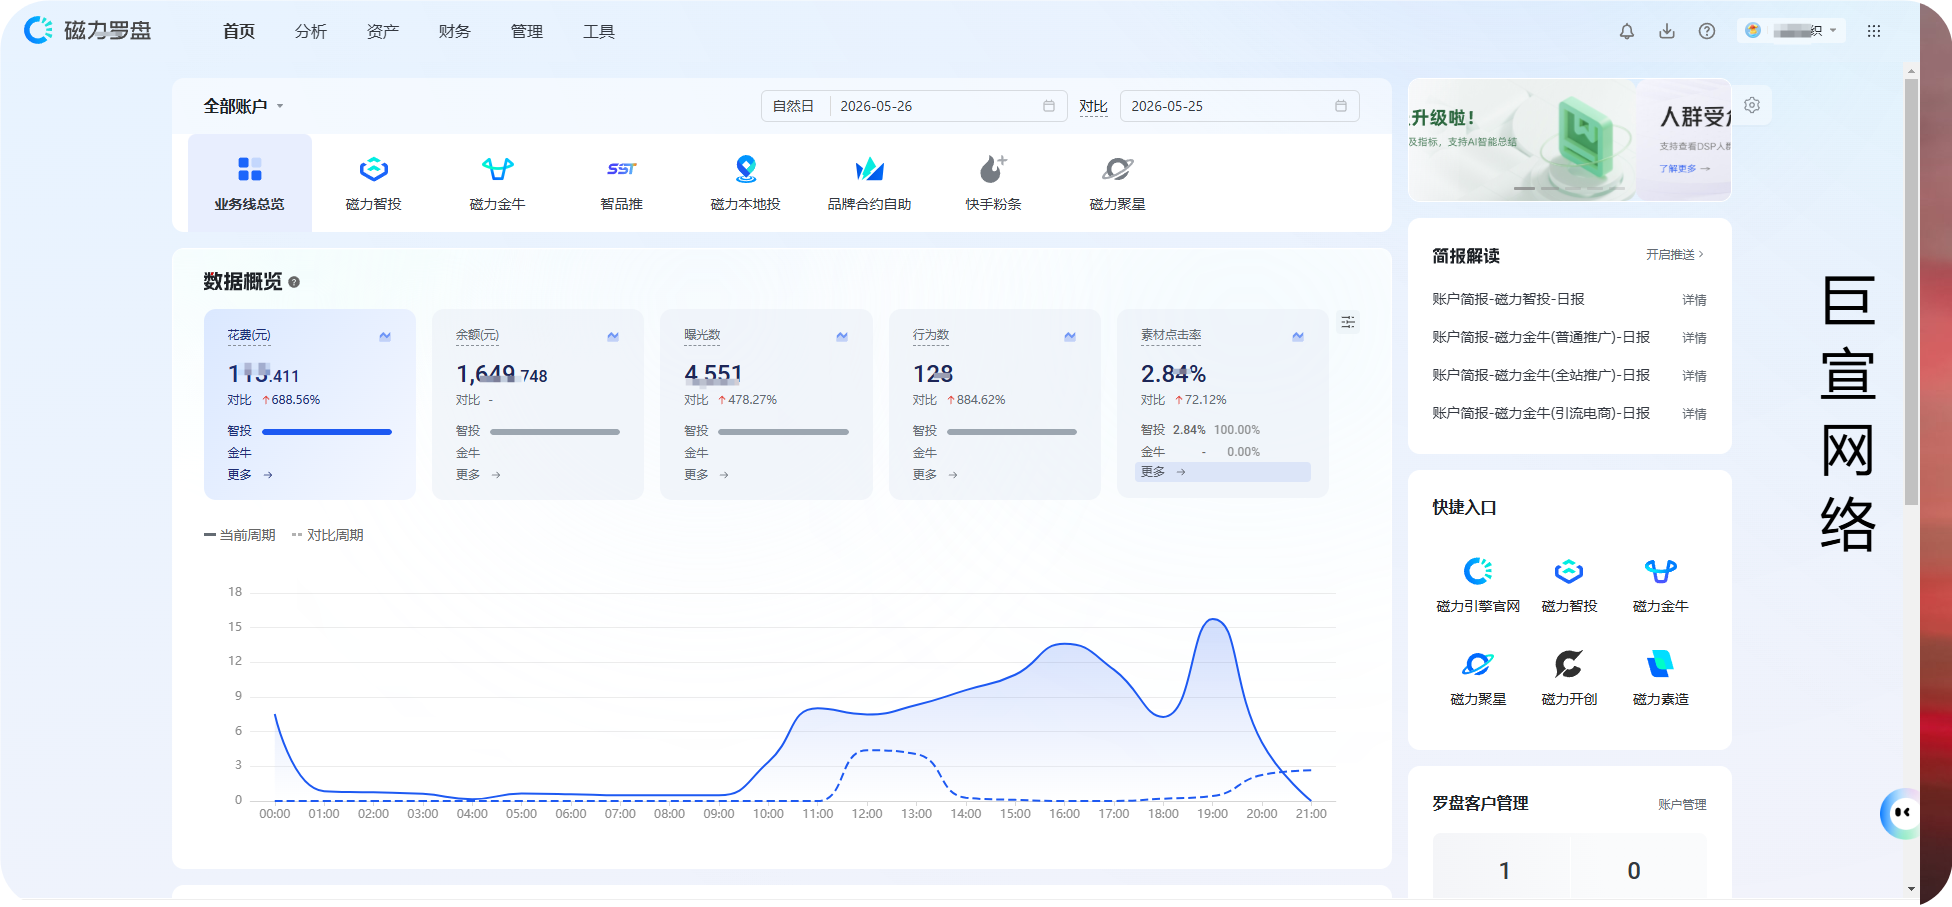
Task: Click the trend icon on 余额 card
Action: (613, 336)
